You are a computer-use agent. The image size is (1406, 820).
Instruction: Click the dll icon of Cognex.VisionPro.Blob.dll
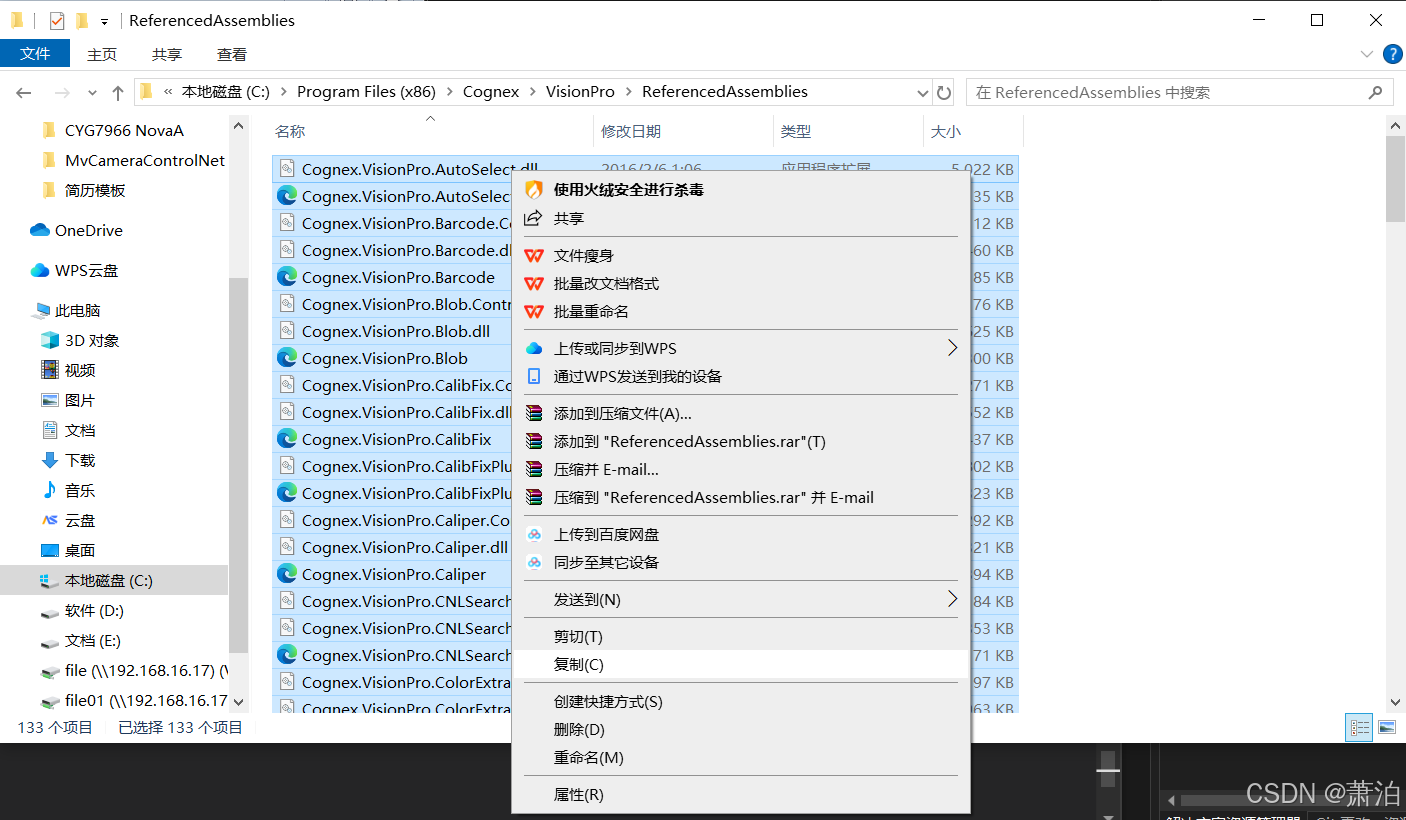pos(287,331)
